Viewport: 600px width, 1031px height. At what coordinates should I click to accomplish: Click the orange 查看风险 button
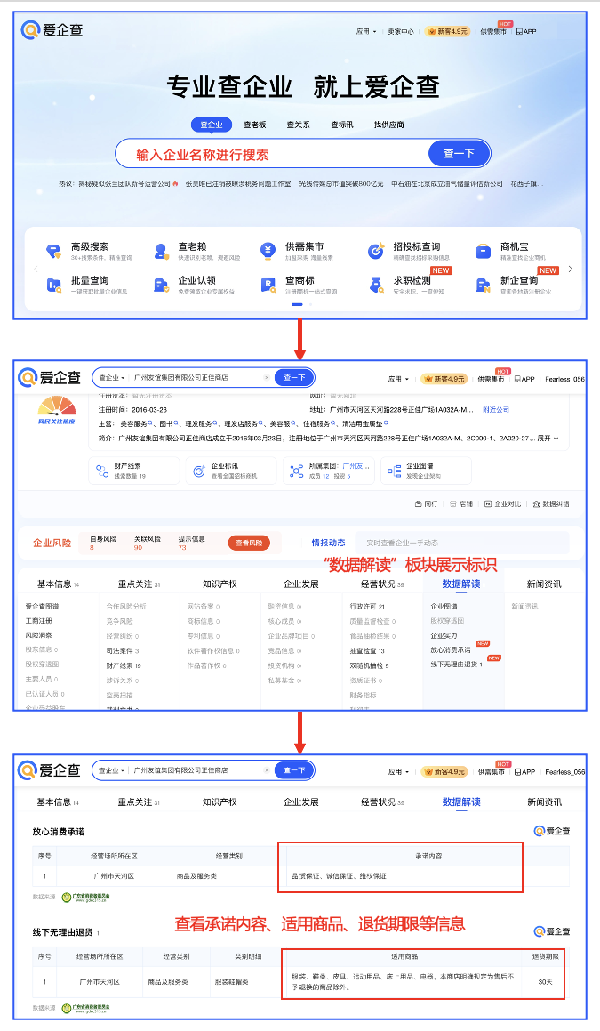tap(248, 543)
